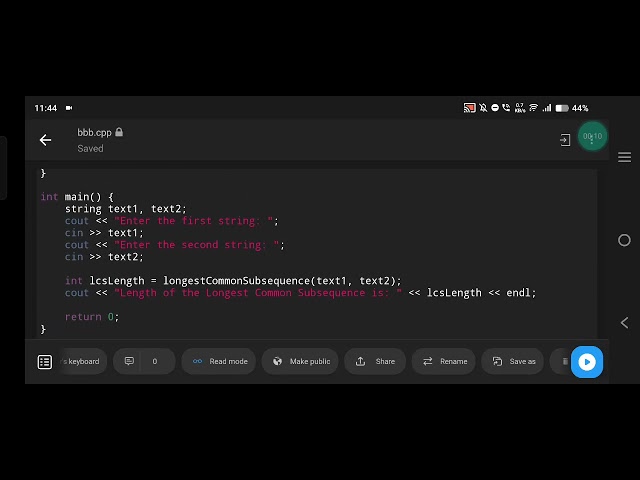Tap the video camera icon next to 11:44

[69, 108]
